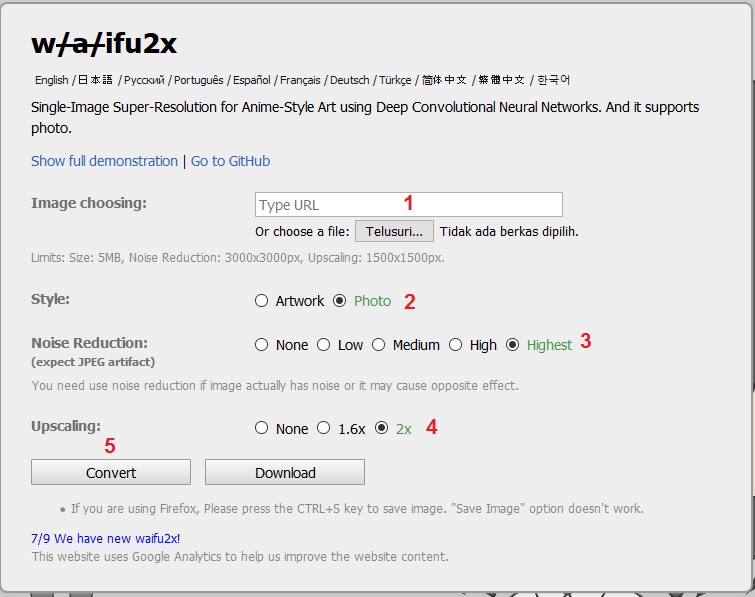Select the Artwork style radio button

[261, 301]
